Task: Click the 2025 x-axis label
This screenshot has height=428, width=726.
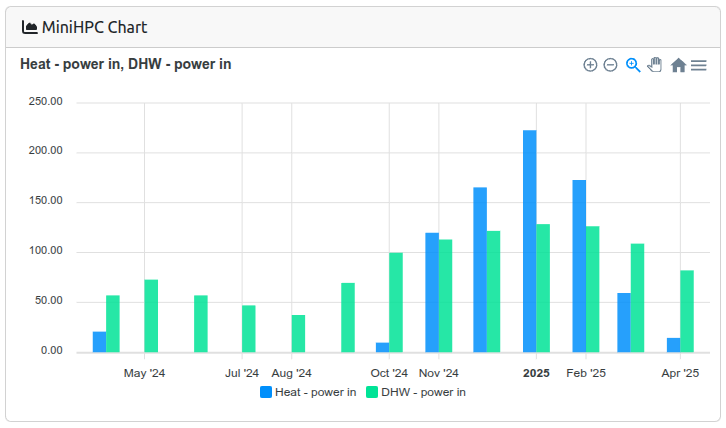Action: [536, 374]
